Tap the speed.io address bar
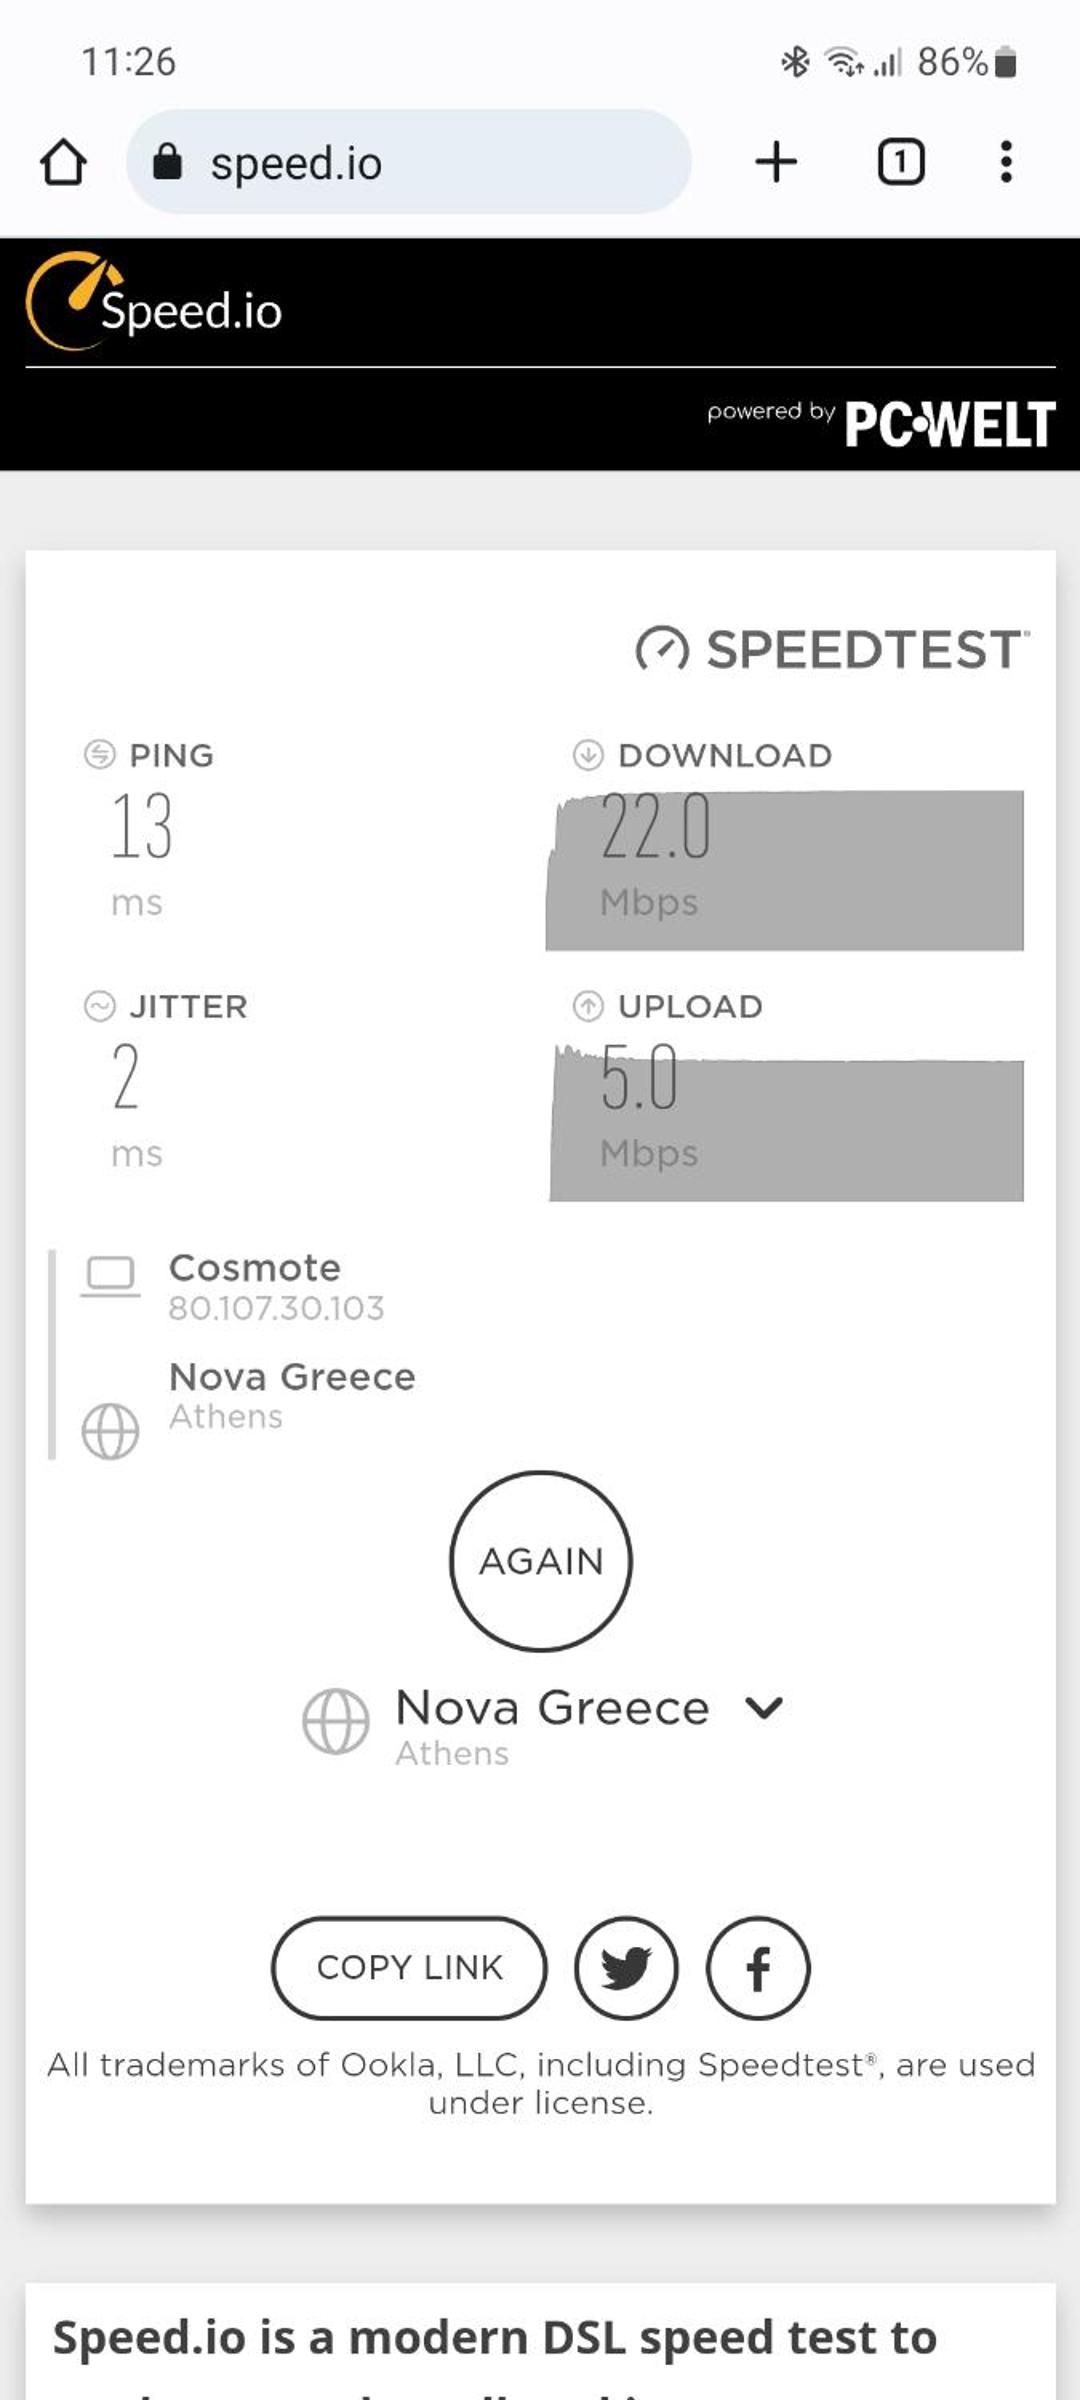 409,161
